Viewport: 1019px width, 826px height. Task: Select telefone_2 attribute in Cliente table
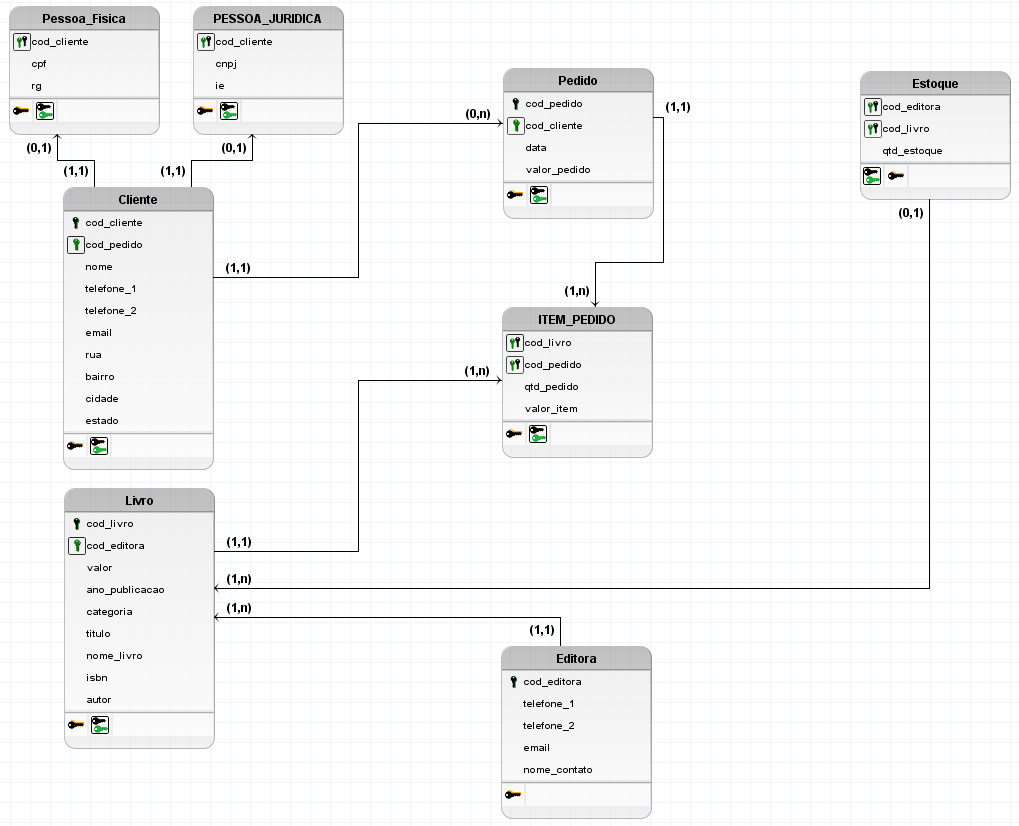[110, 311]
